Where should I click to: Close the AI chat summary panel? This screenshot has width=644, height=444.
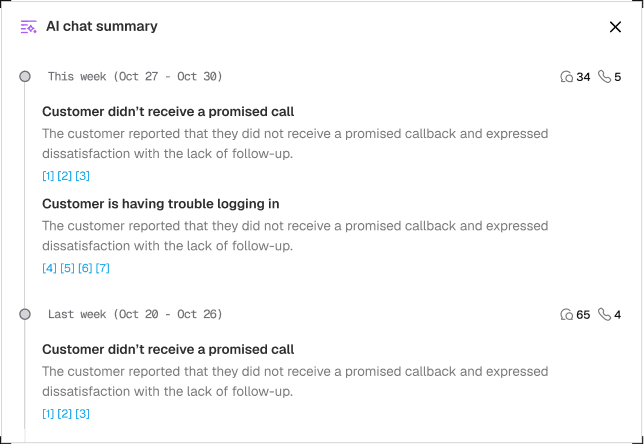(x=615, y=27)
